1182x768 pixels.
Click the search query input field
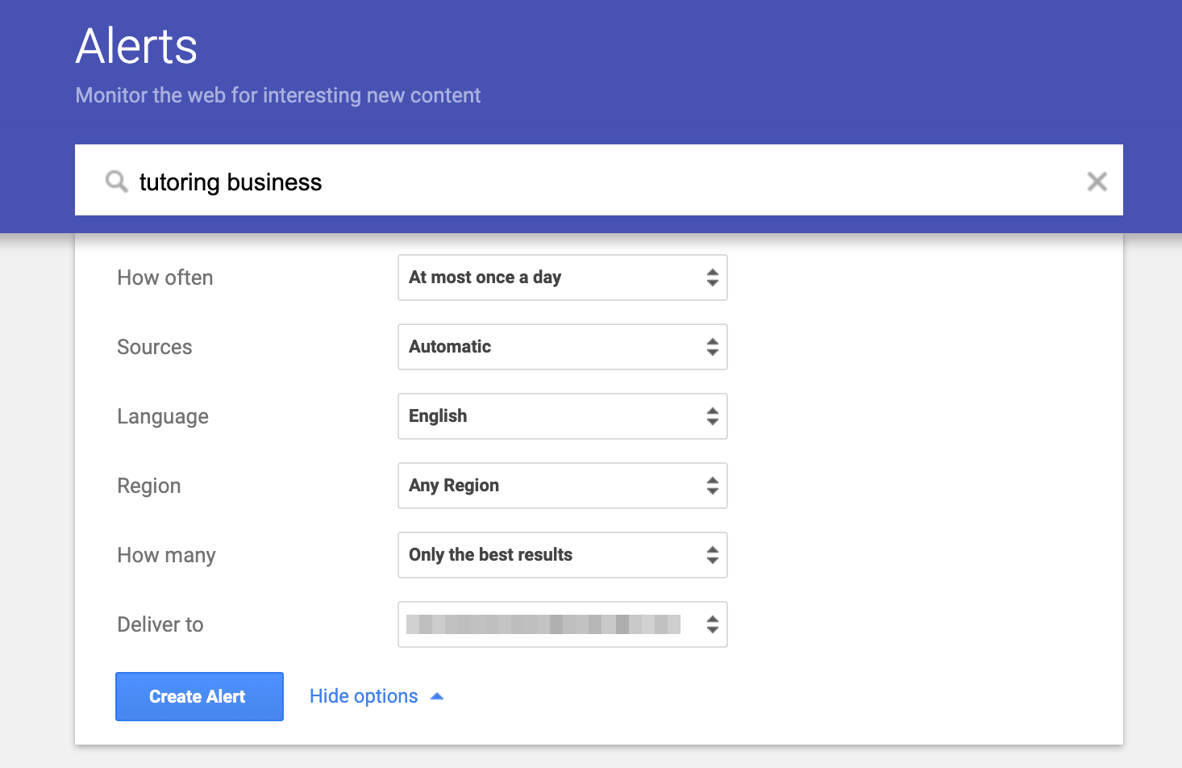pos(500,181)
